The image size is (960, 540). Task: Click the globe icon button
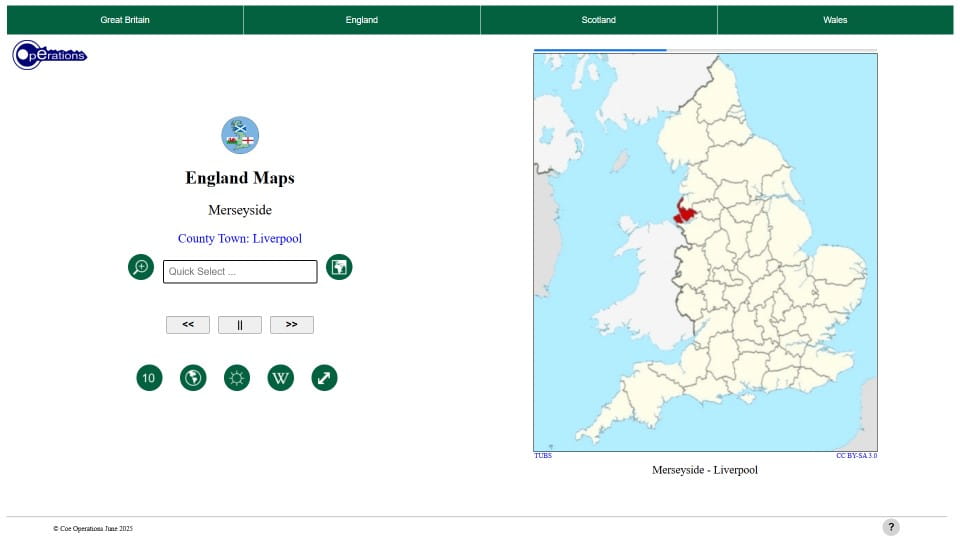pyautogui.click(x=193, y=378)
